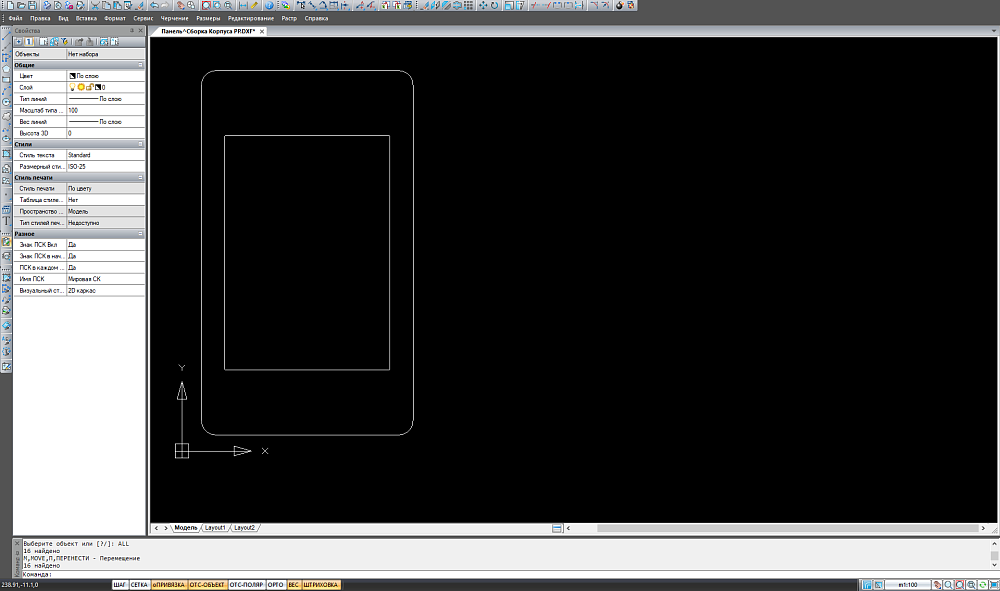Close the Панель^Сборка Корпуса document tab
Image resolution: width=1000 pixels, height=591 pixels.
pyautogui.click(x=261, y=31)
